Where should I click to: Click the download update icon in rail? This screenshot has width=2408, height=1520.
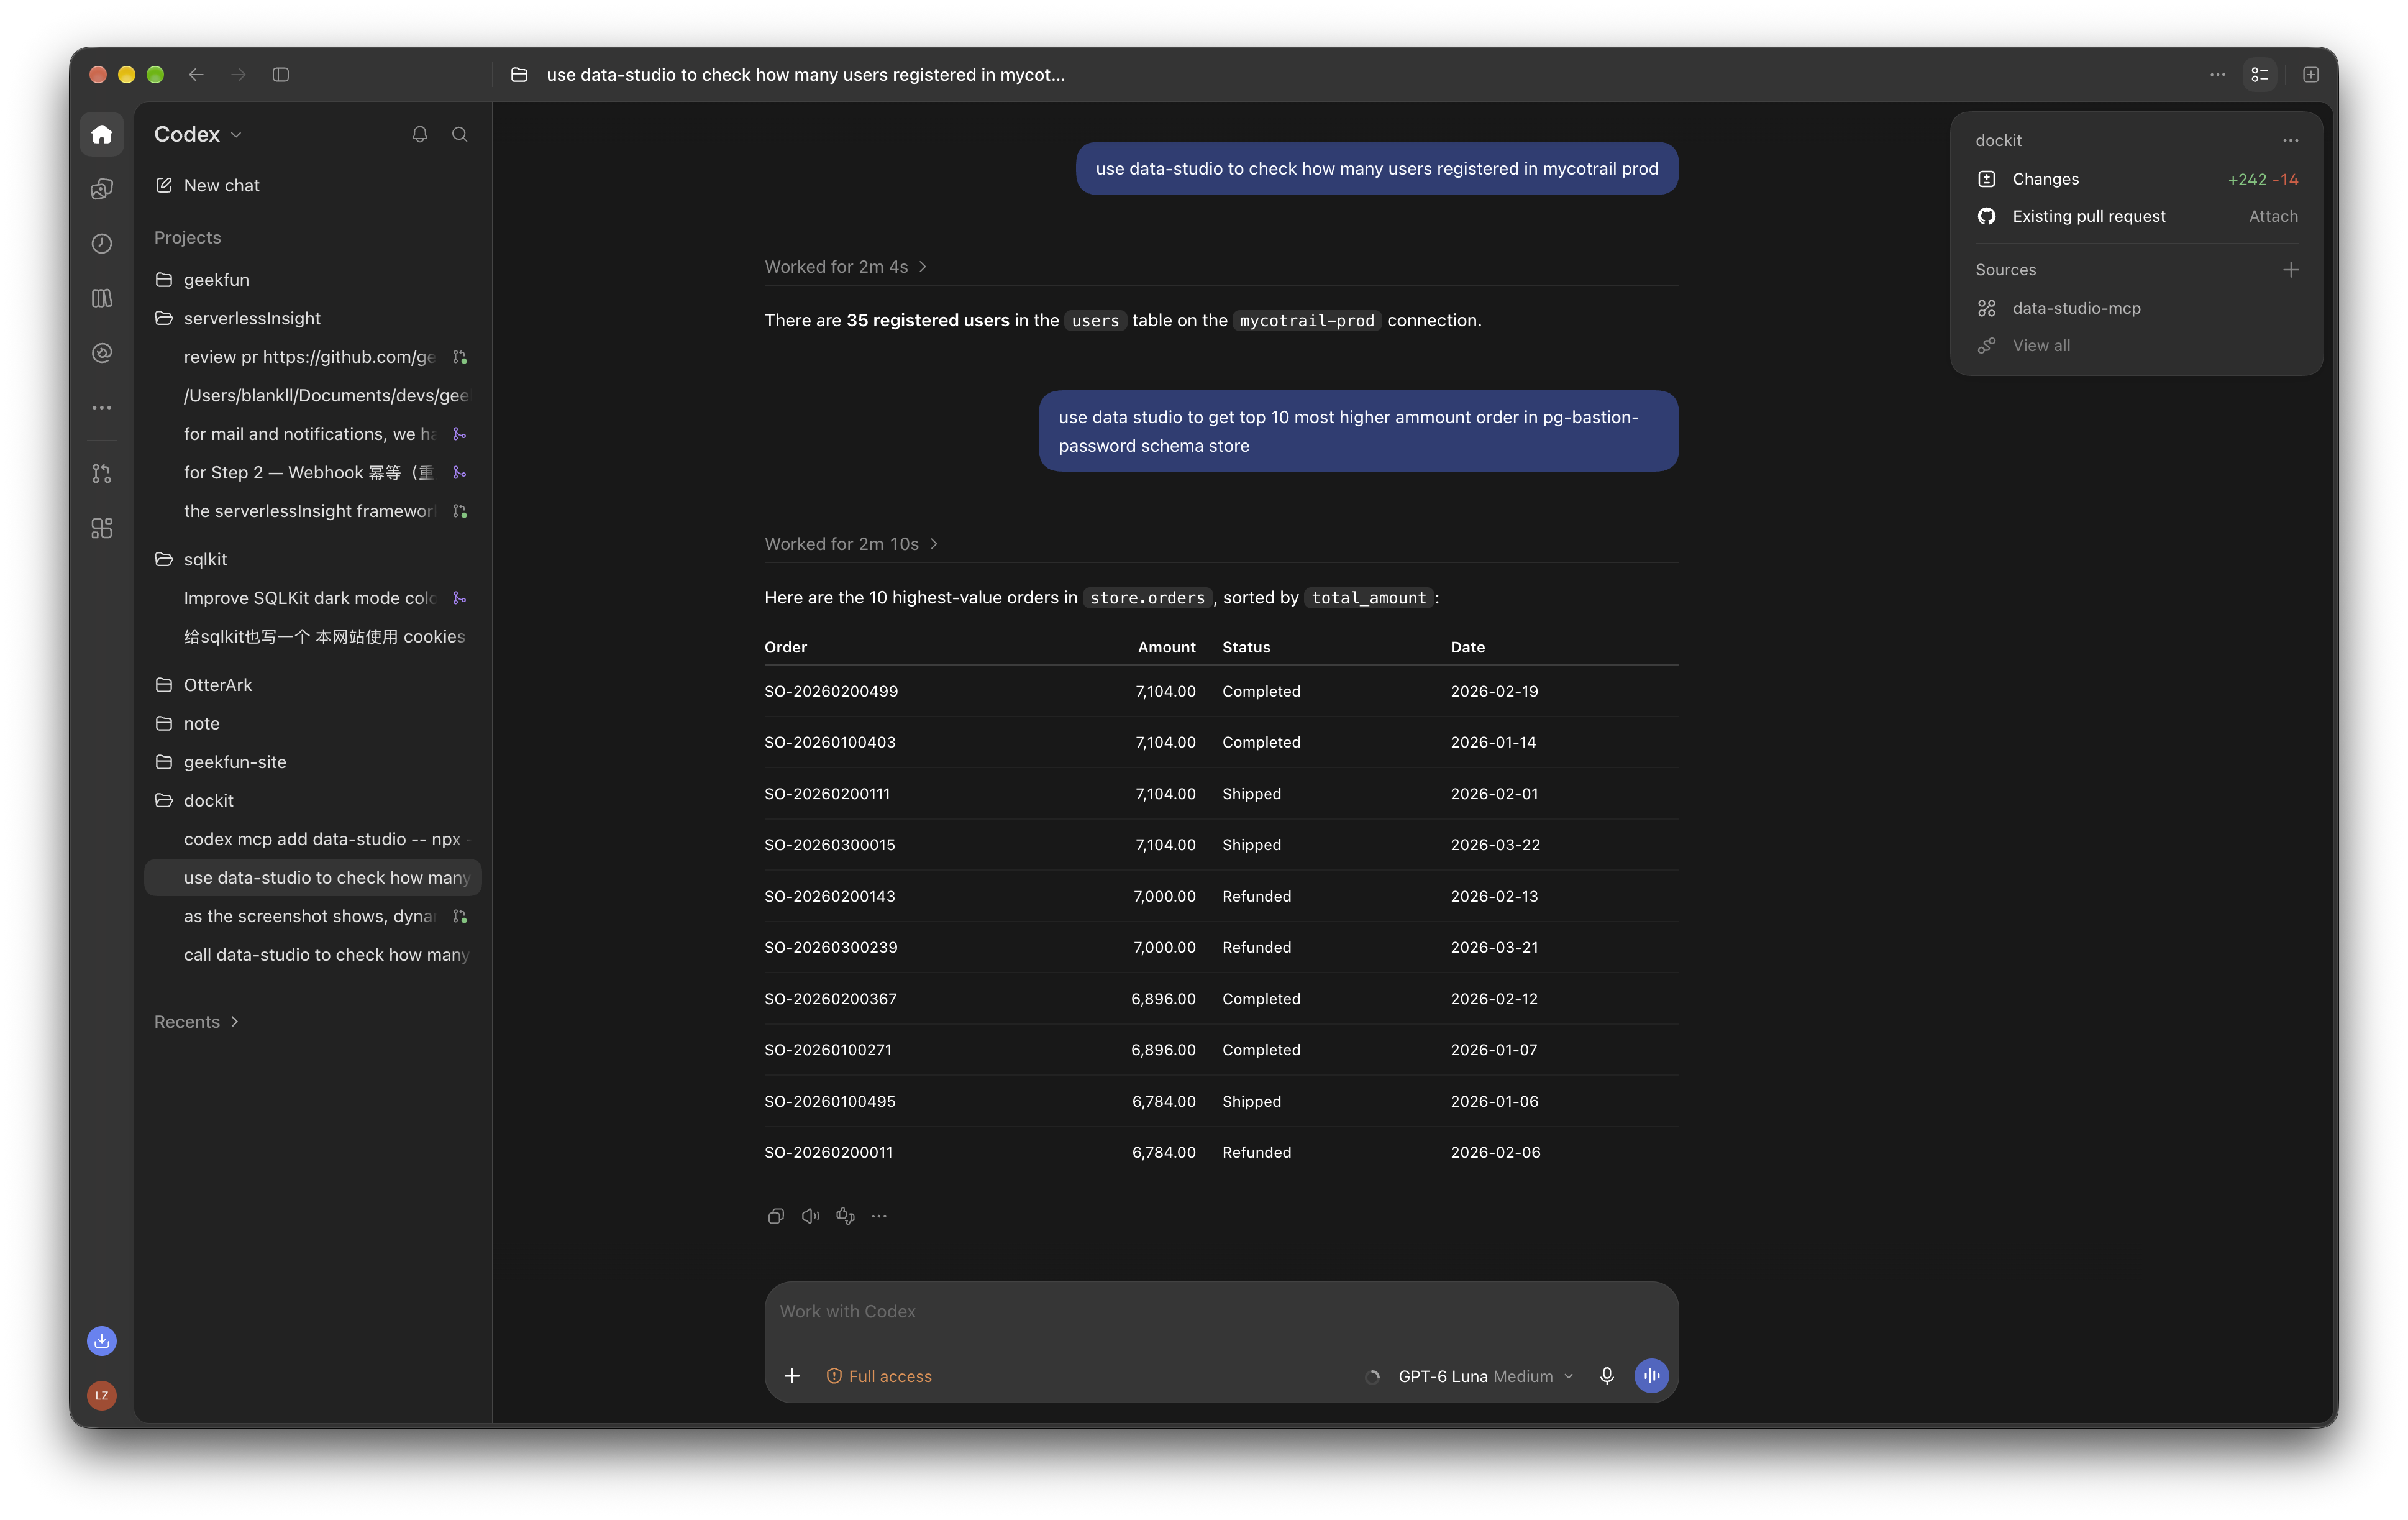tap(102, 1341)
